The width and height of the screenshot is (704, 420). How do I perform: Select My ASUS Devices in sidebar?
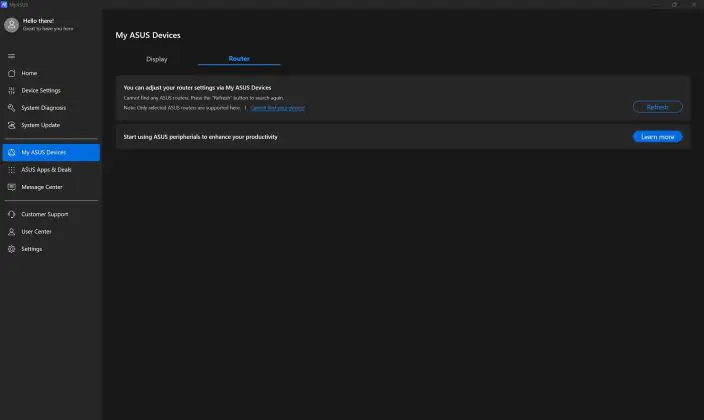(x=51, y=153)
